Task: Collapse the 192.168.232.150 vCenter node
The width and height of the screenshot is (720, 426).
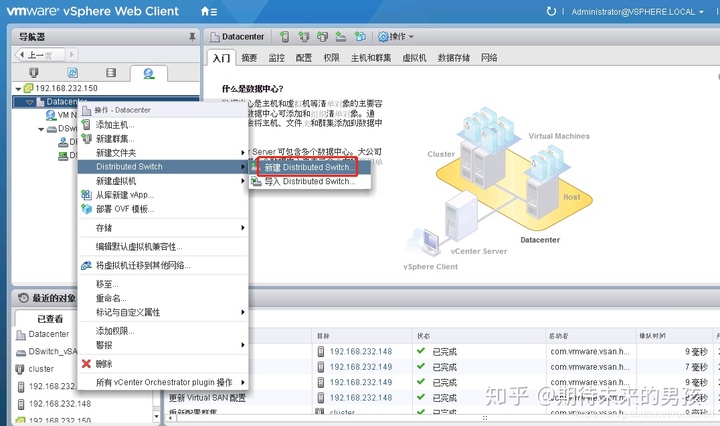Action: coord(18,89)
